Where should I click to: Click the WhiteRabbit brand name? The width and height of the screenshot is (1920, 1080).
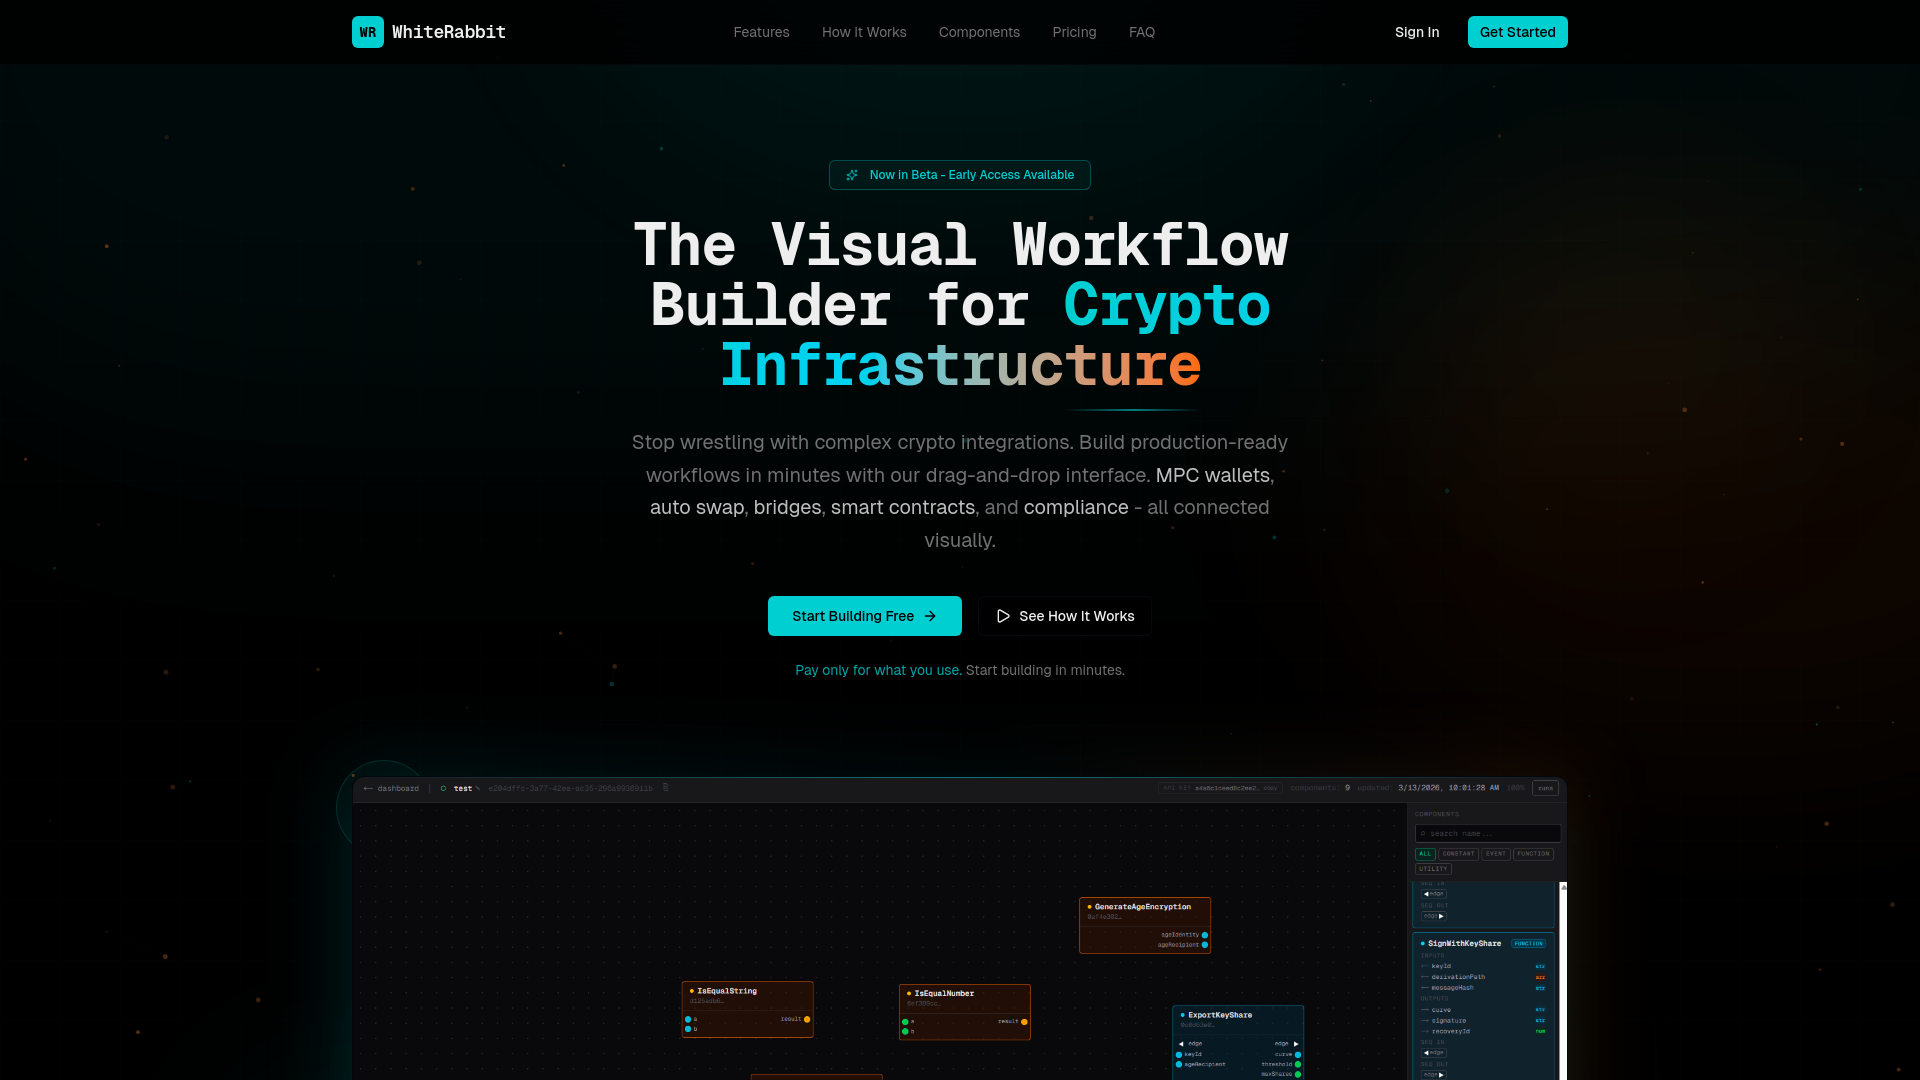(449, 32)
